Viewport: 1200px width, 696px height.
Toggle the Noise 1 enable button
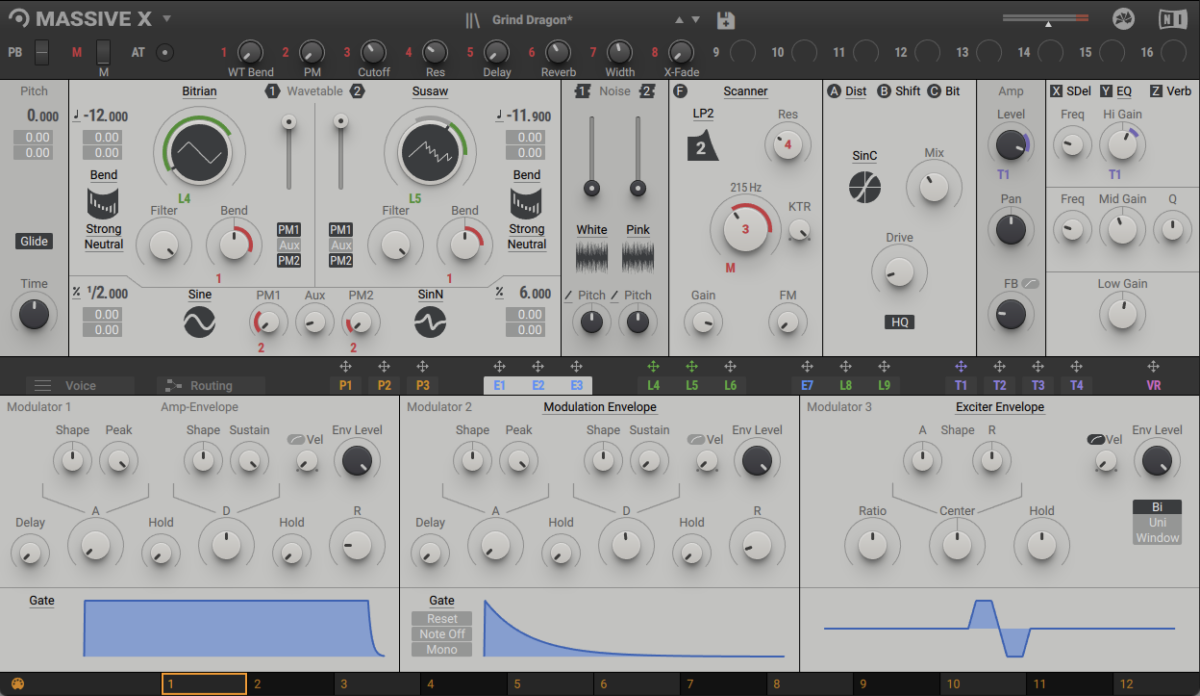click(x=583, y=91)
